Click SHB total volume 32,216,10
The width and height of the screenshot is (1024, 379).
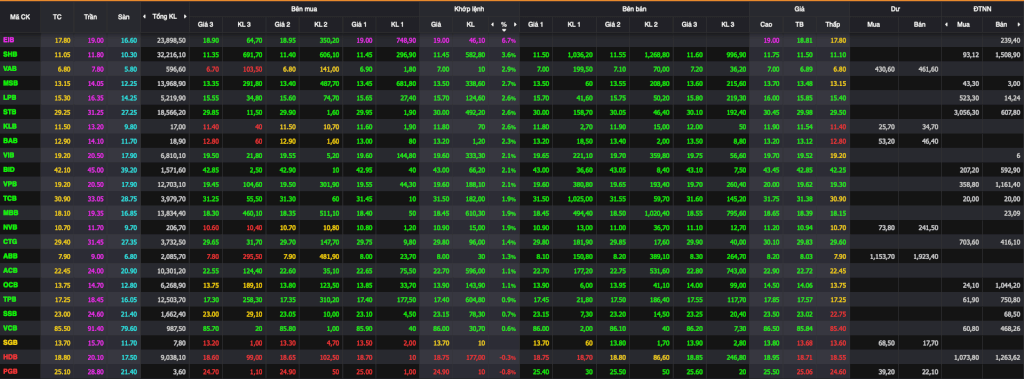[172, 54]
